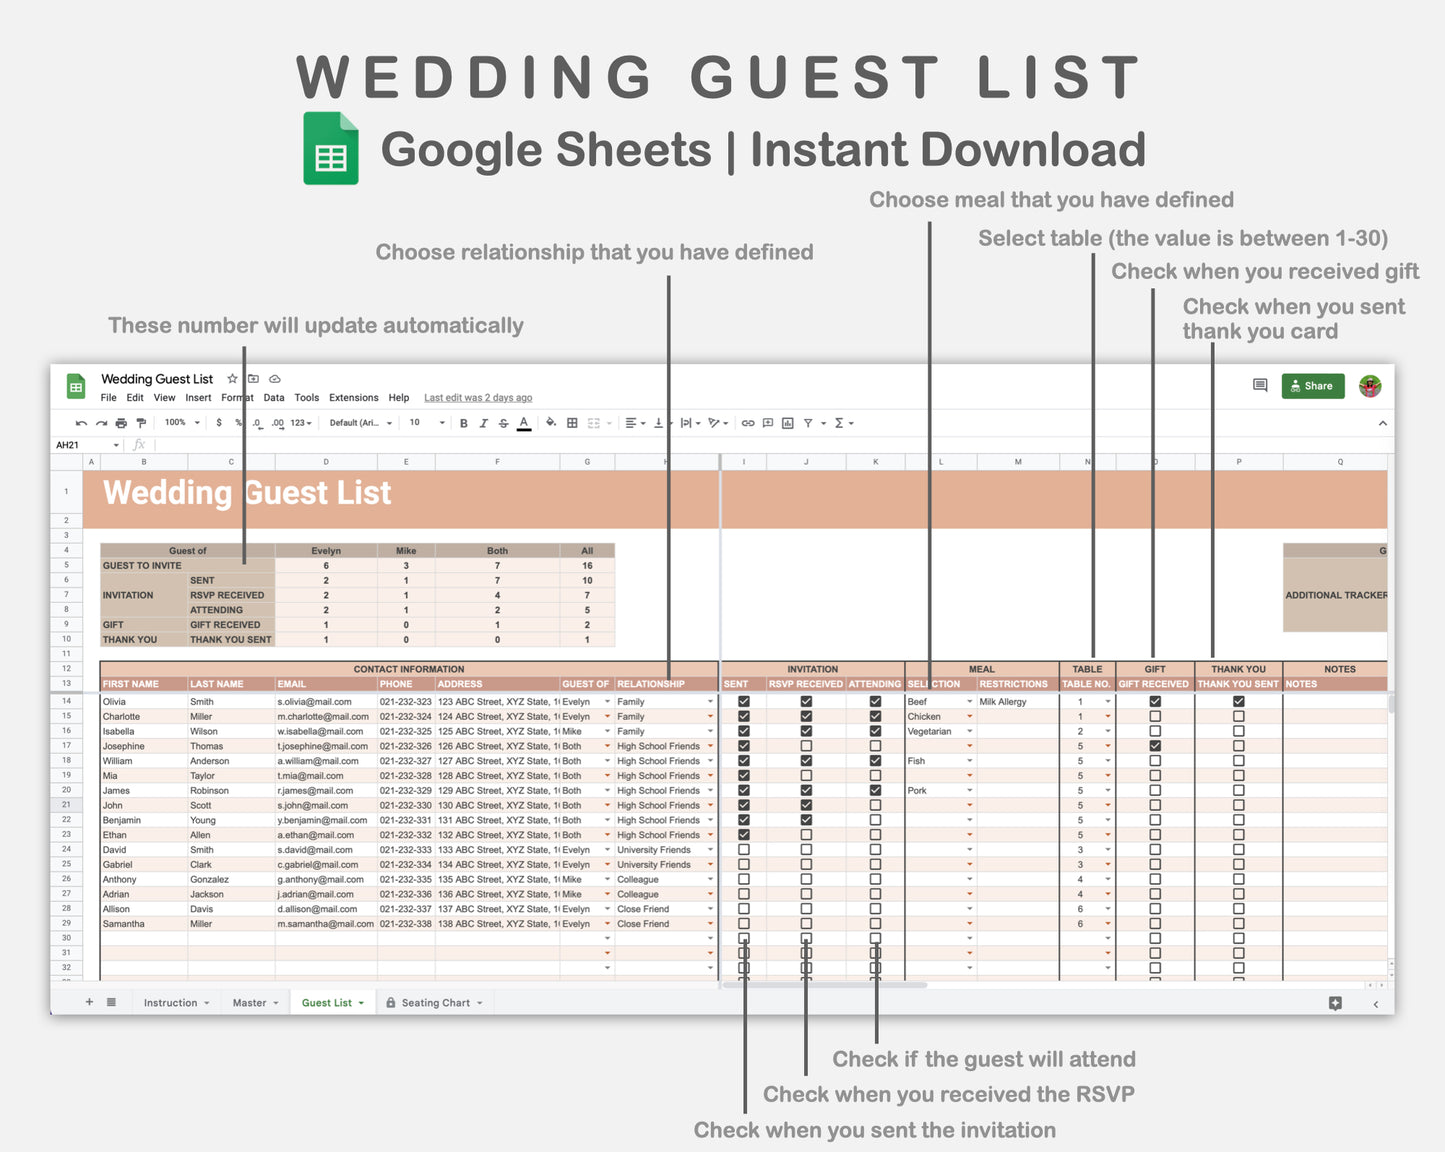Apply Bold formatting
The width and height of the screenshot is (1445, 1152).
point(462,422)
